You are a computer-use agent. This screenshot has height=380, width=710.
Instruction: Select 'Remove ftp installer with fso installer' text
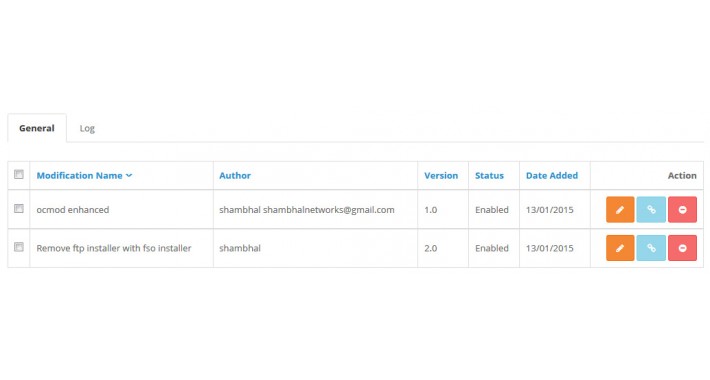(x=114, y=248)
